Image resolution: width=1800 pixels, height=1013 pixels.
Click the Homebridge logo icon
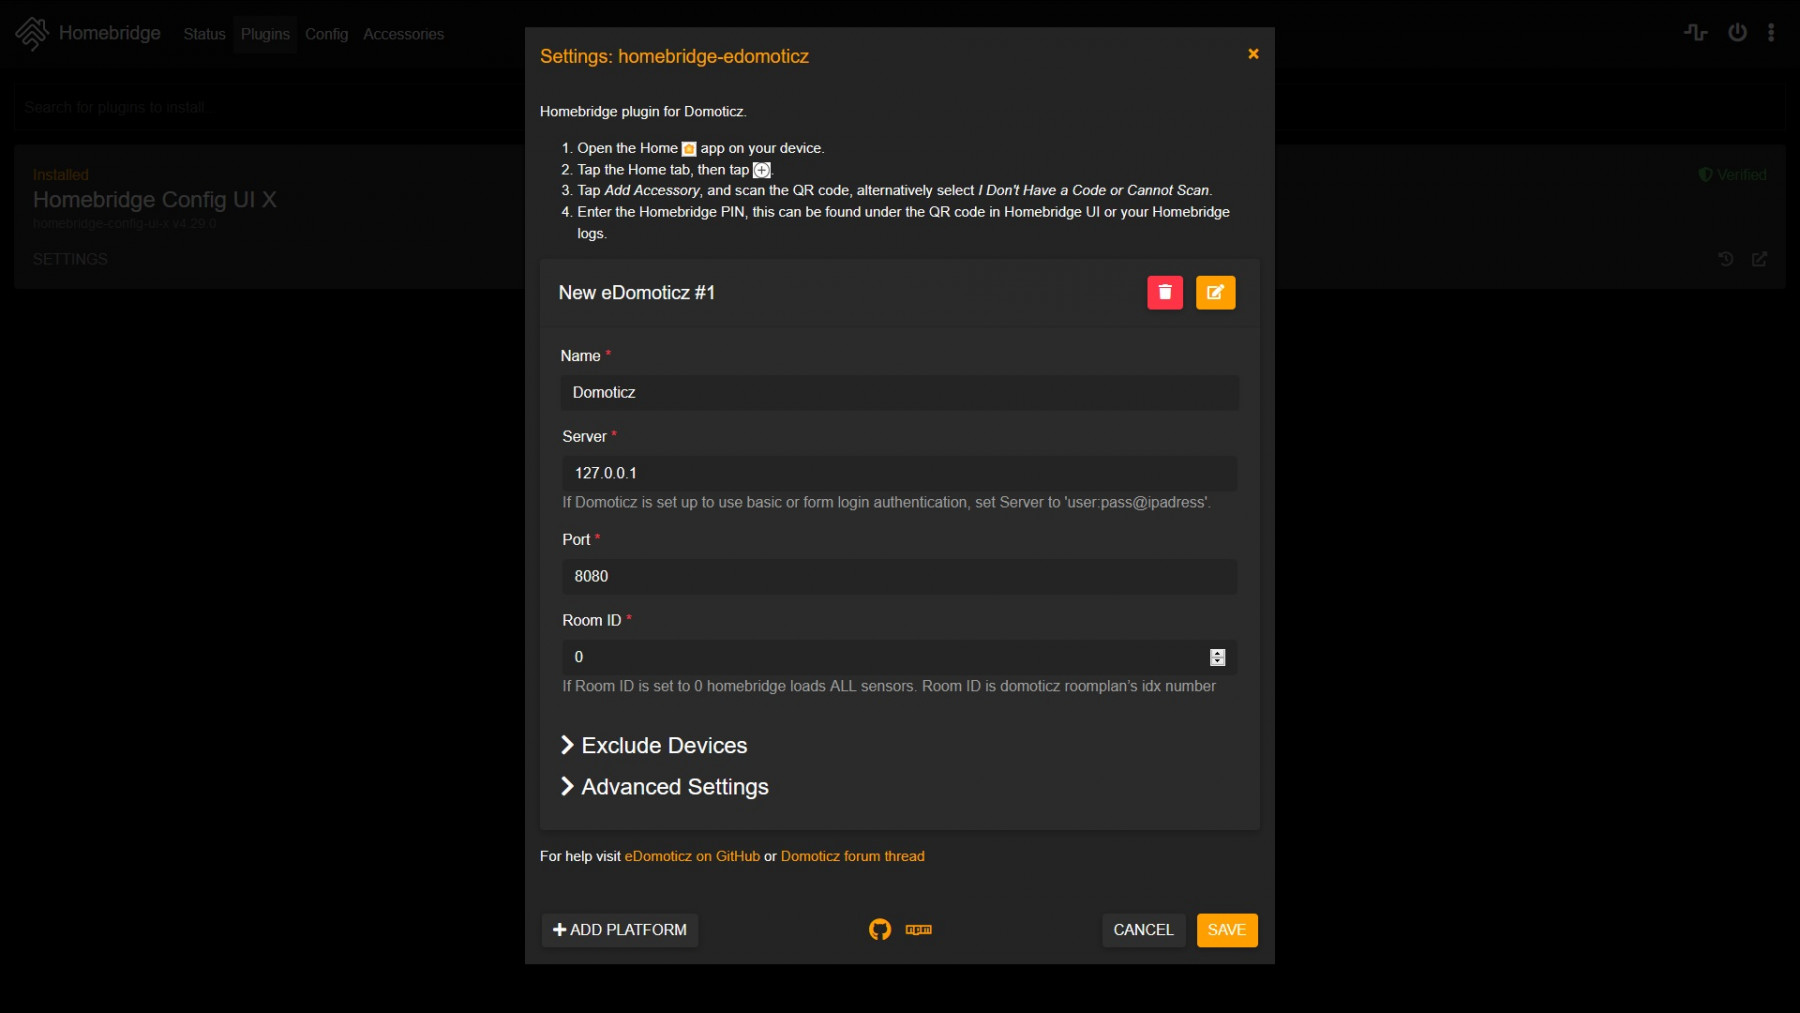[x=32, y=33]
